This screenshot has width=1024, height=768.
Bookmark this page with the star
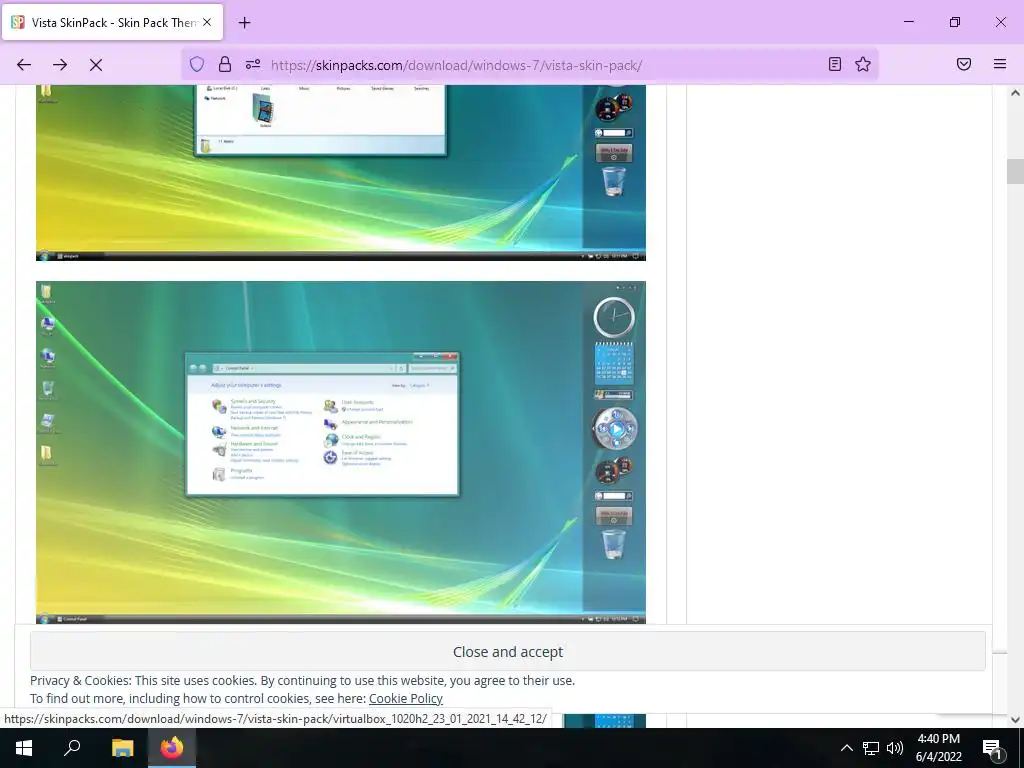click(x=863, y=64)
